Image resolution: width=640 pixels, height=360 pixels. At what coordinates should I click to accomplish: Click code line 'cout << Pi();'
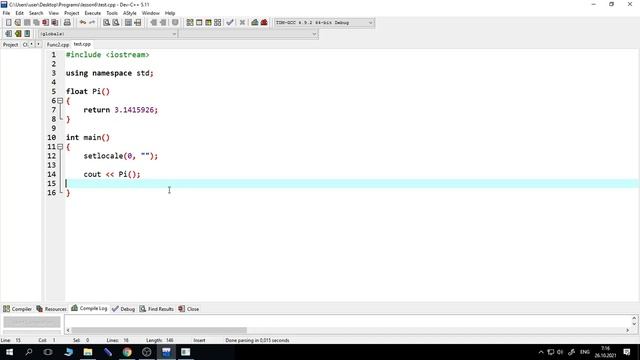coord(112,174)
